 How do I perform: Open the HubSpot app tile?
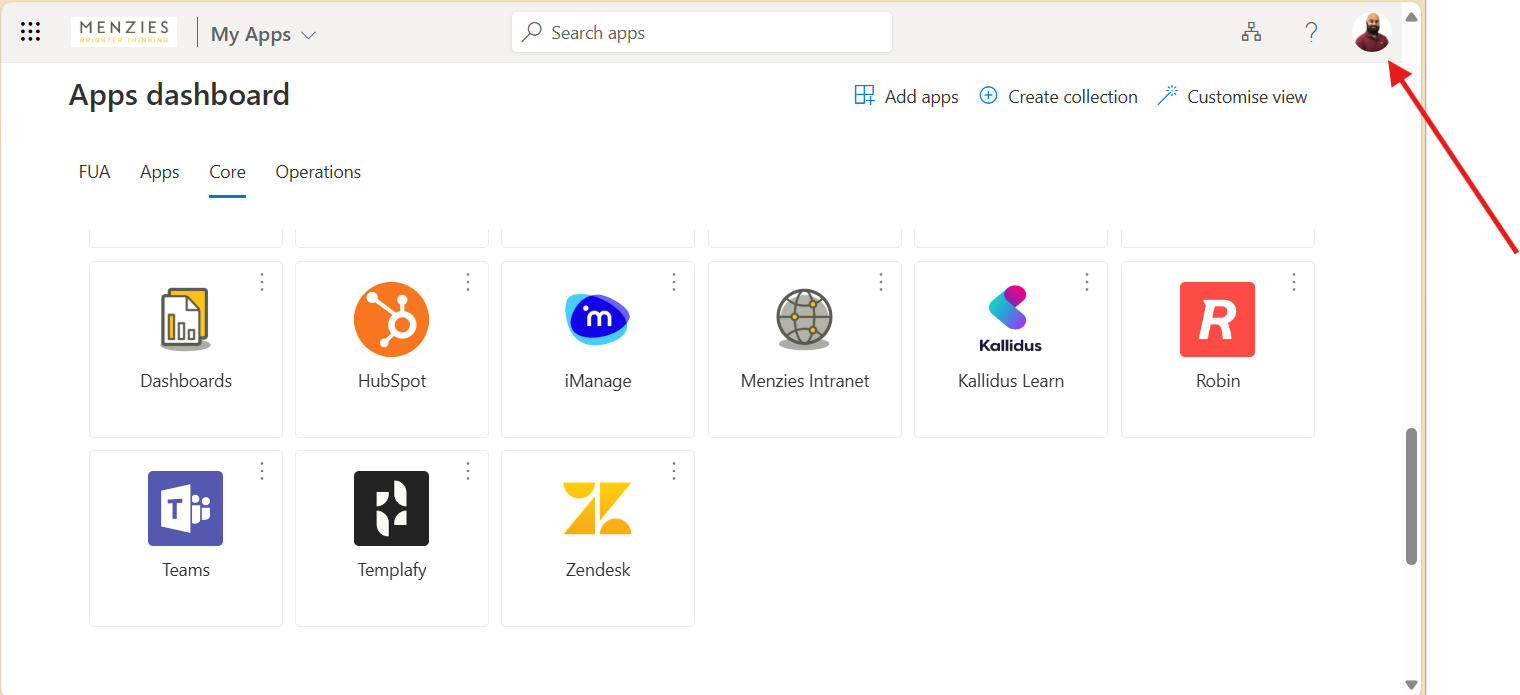(391, 320)
